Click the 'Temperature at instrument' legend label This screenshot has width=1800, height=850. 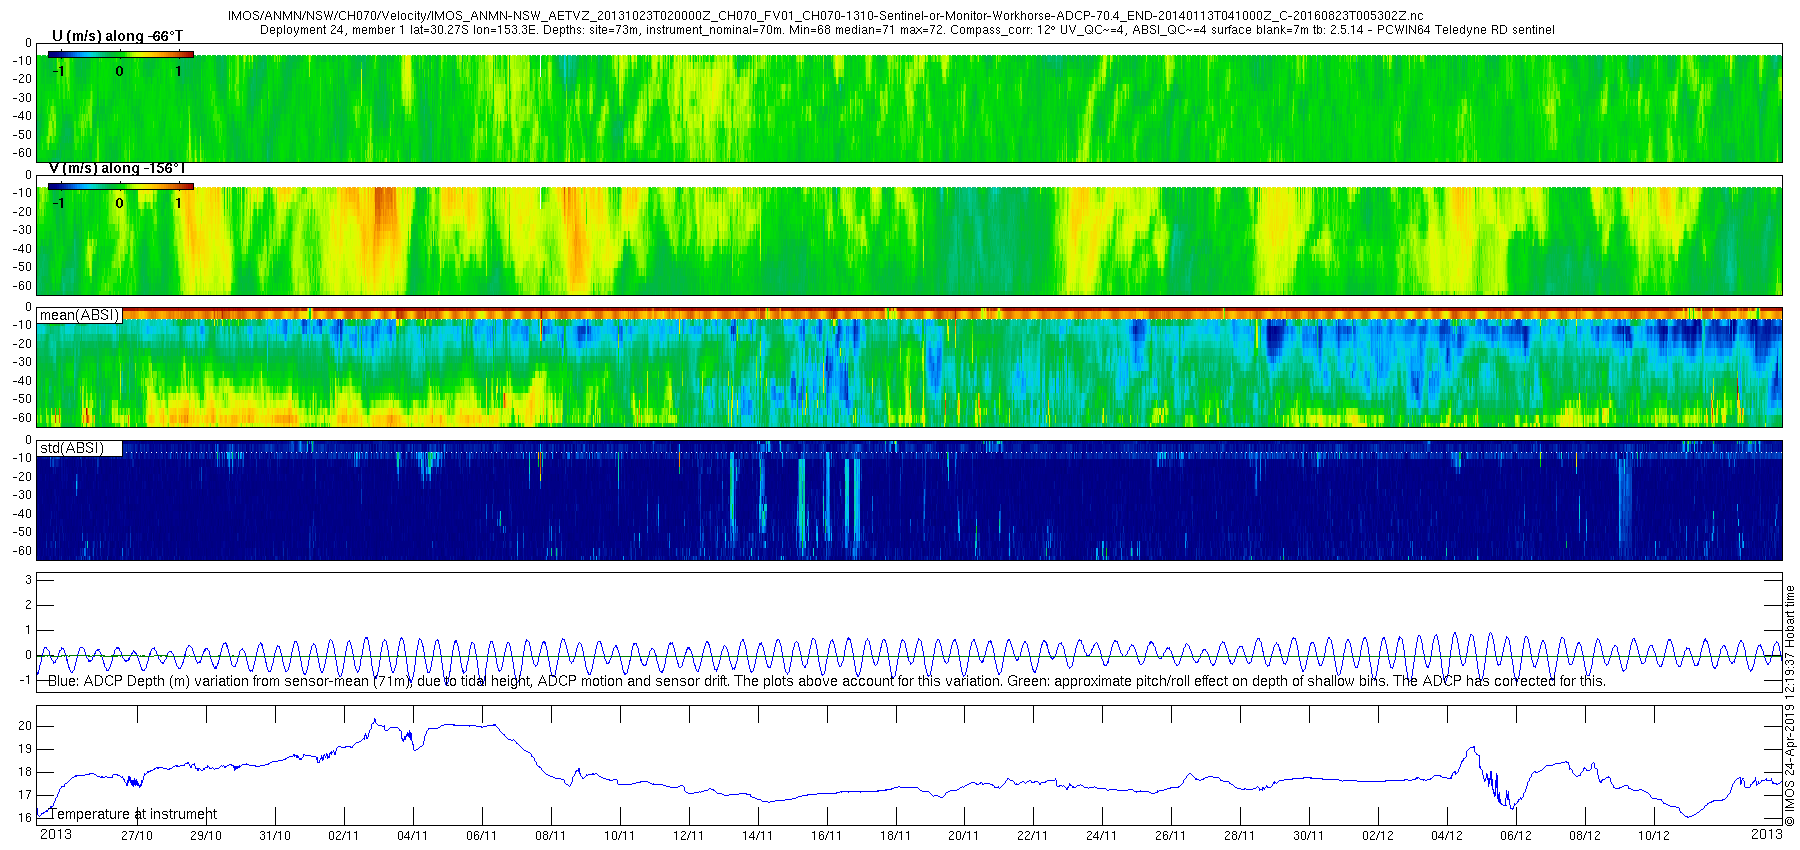click(133, 814)
